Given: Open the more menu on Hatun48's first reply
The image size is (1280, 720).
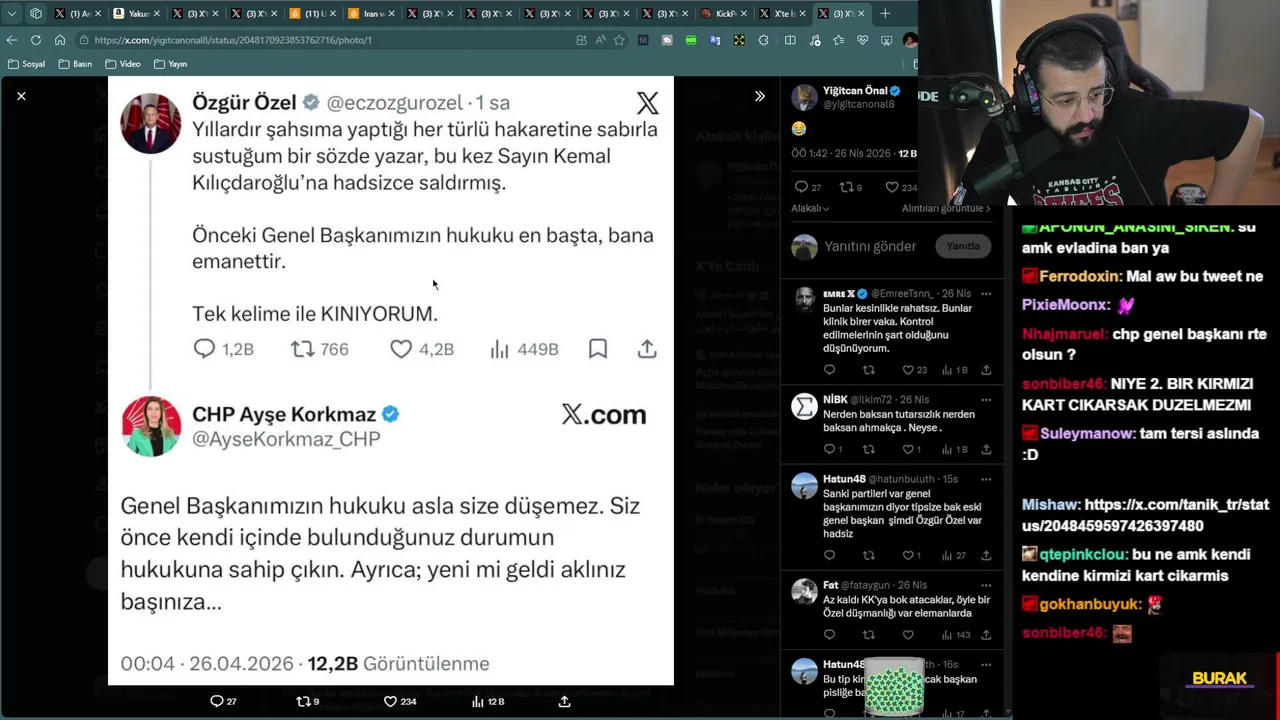Looking at the screenshot, I should coord(986,479).
